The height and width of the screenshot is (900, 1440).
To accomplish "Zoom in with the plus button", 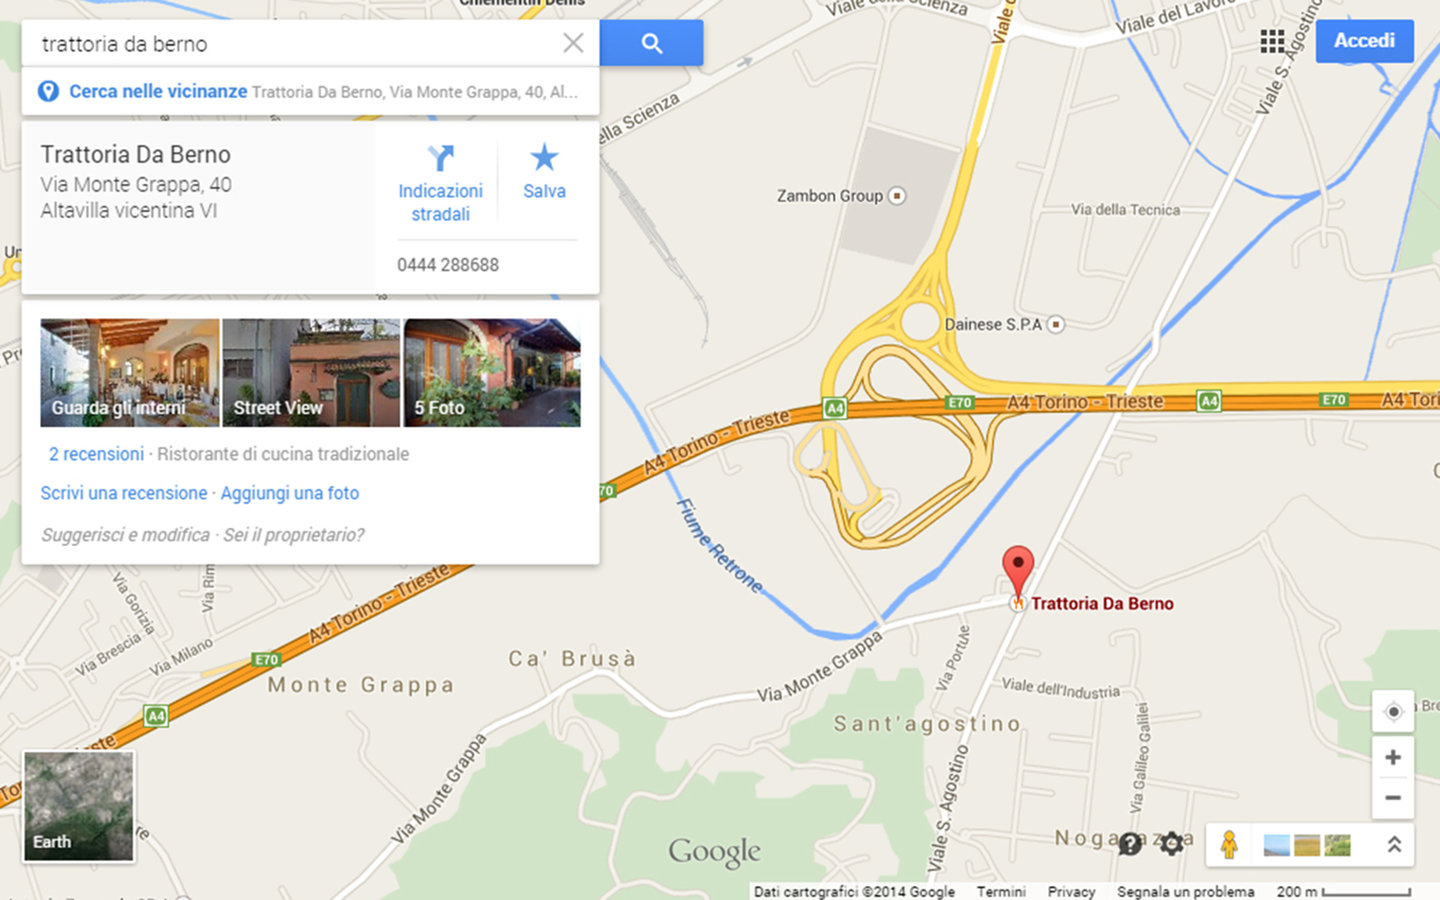I will tap(1393, 758).
